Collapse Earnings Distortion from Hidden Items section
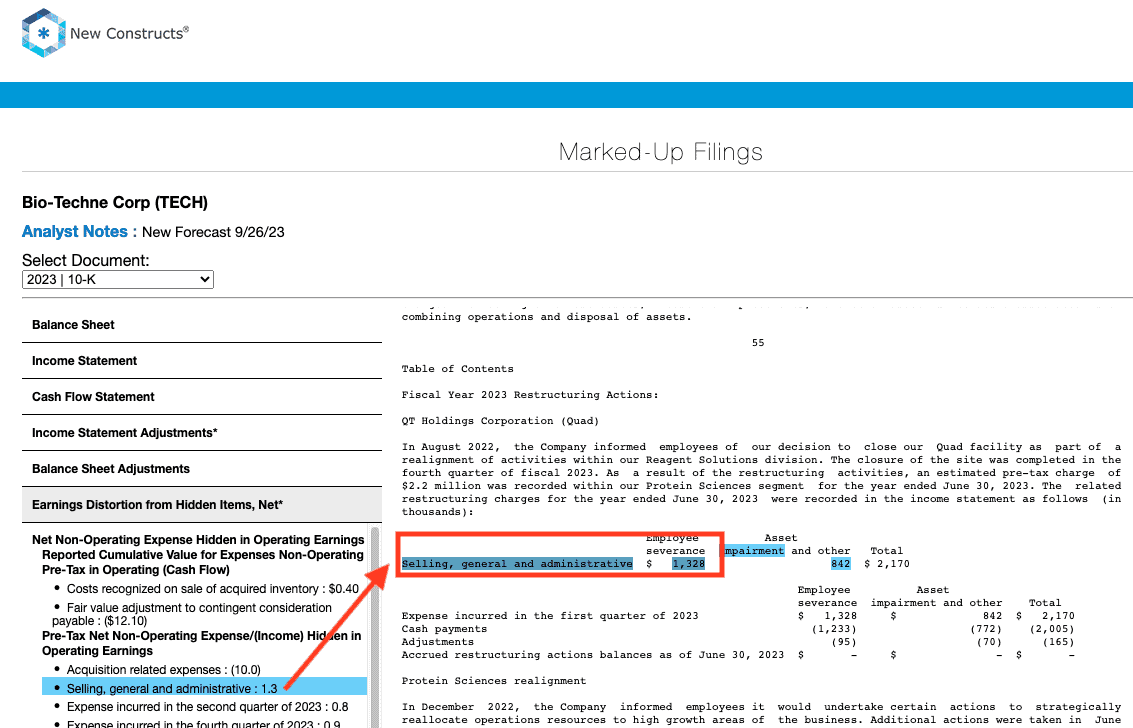The height and width of the screenshot is (728, 1133). pos(202,505)
